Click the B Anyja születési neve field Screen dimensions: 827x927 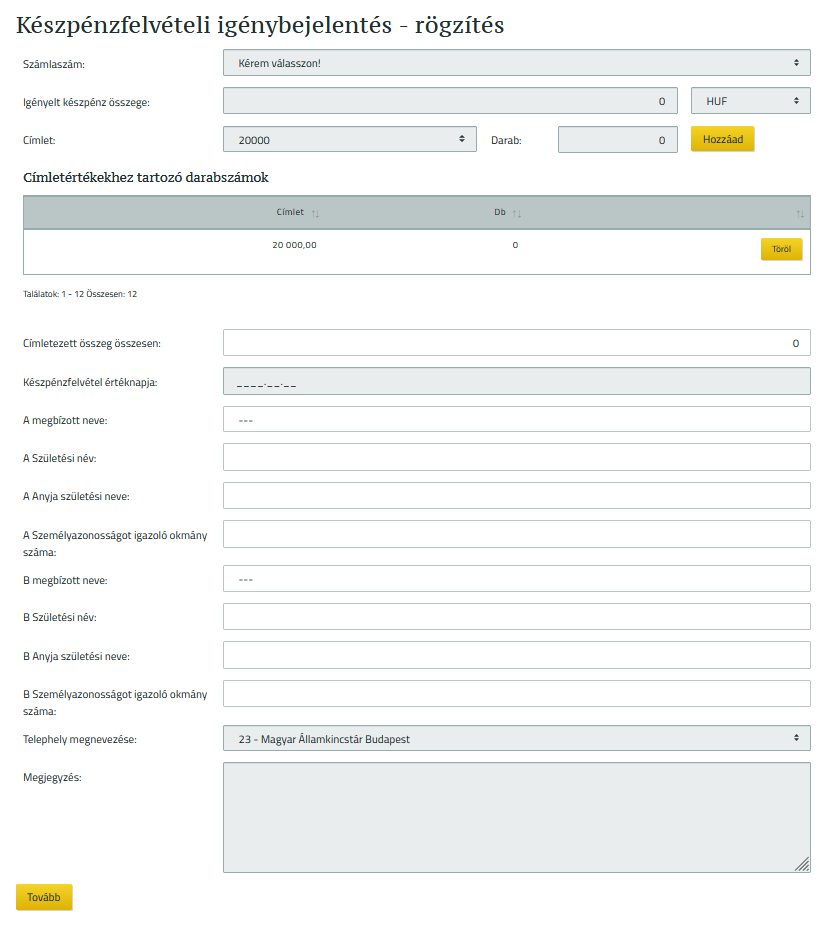click(x=516, y=655)
